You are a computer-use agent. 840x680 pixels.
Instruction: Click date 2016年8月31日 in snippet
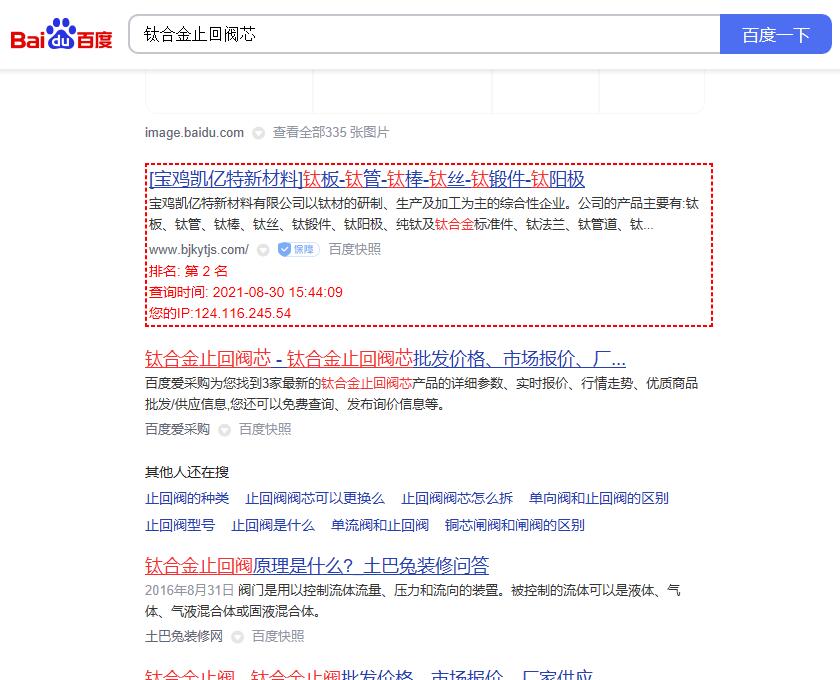(x=189, y=590)
